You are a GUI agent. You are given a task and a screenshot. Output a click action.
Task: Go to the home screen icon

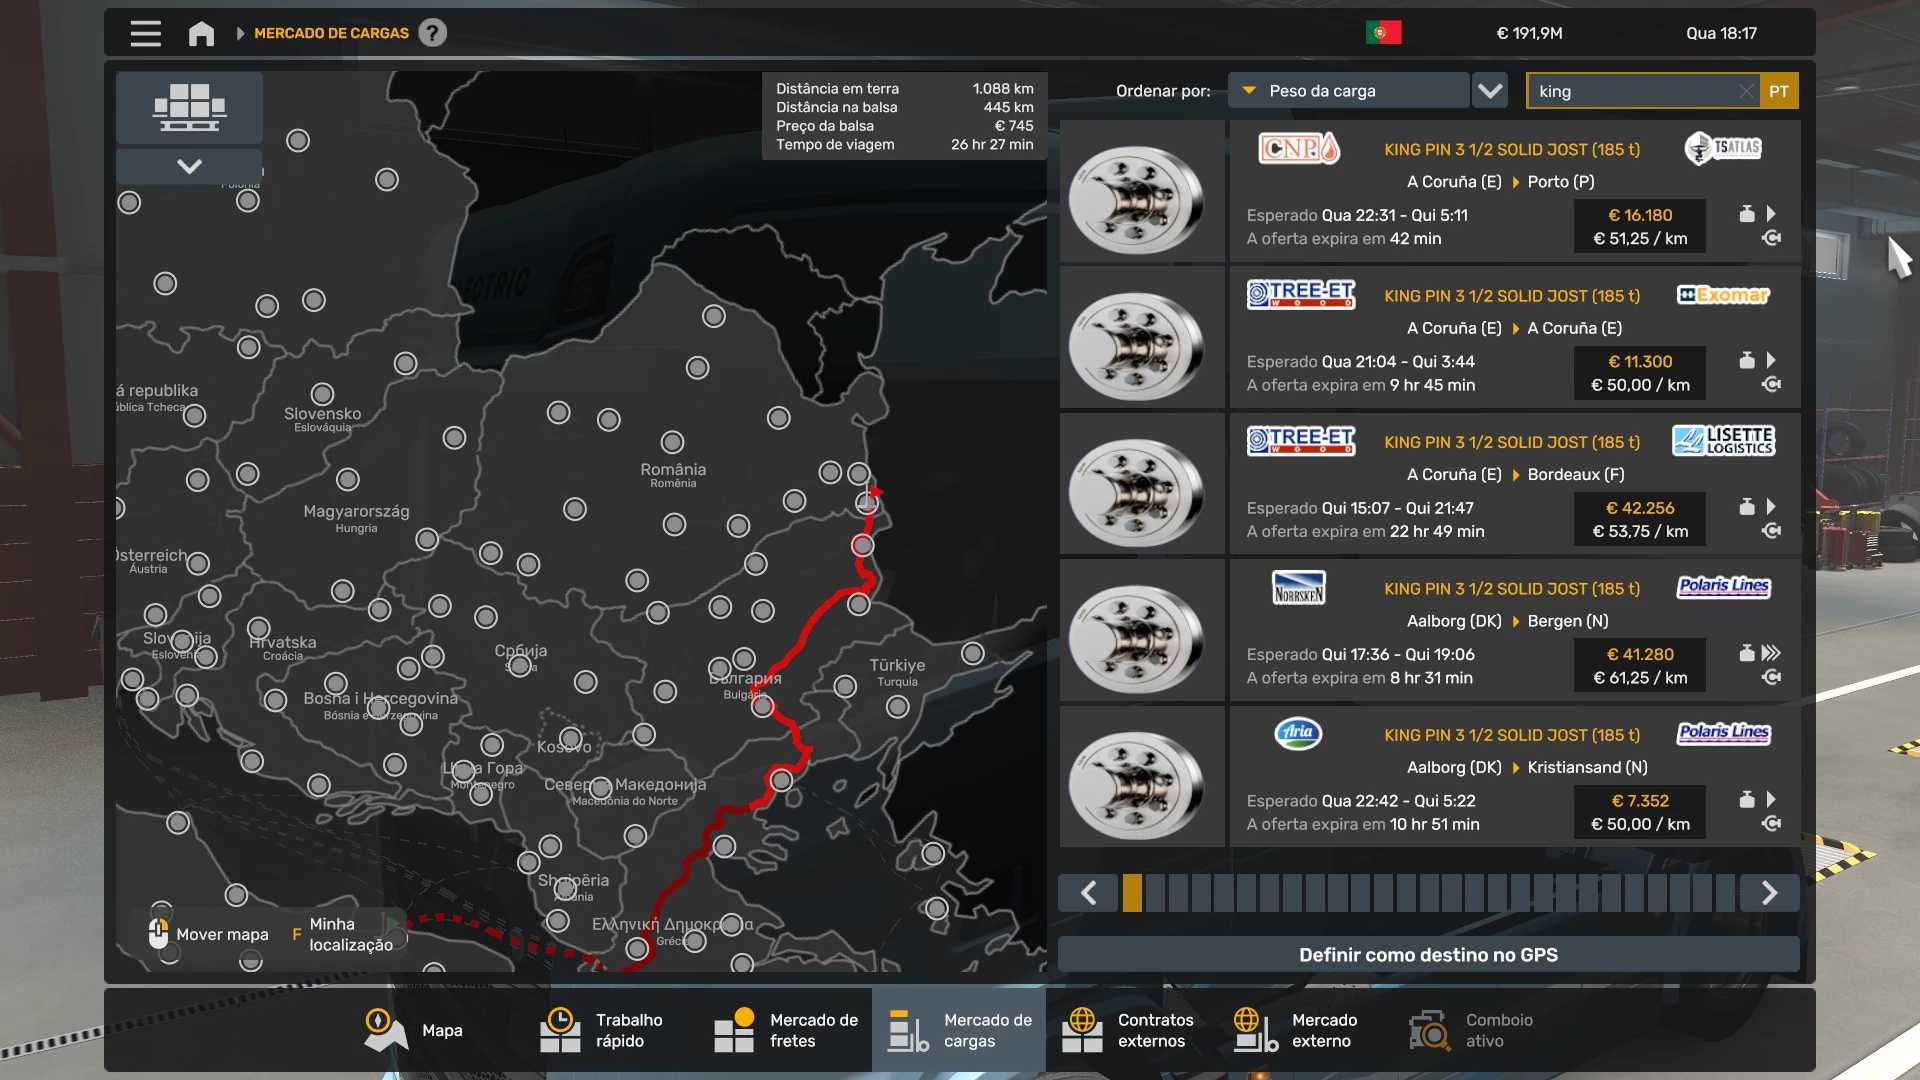pos(201,33)
